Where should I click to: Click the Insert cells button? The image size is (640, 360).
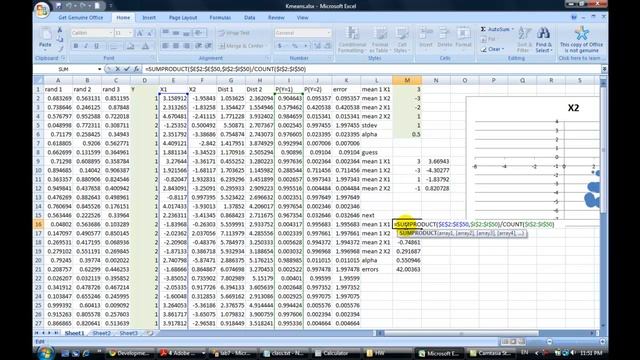coord(426,38)
